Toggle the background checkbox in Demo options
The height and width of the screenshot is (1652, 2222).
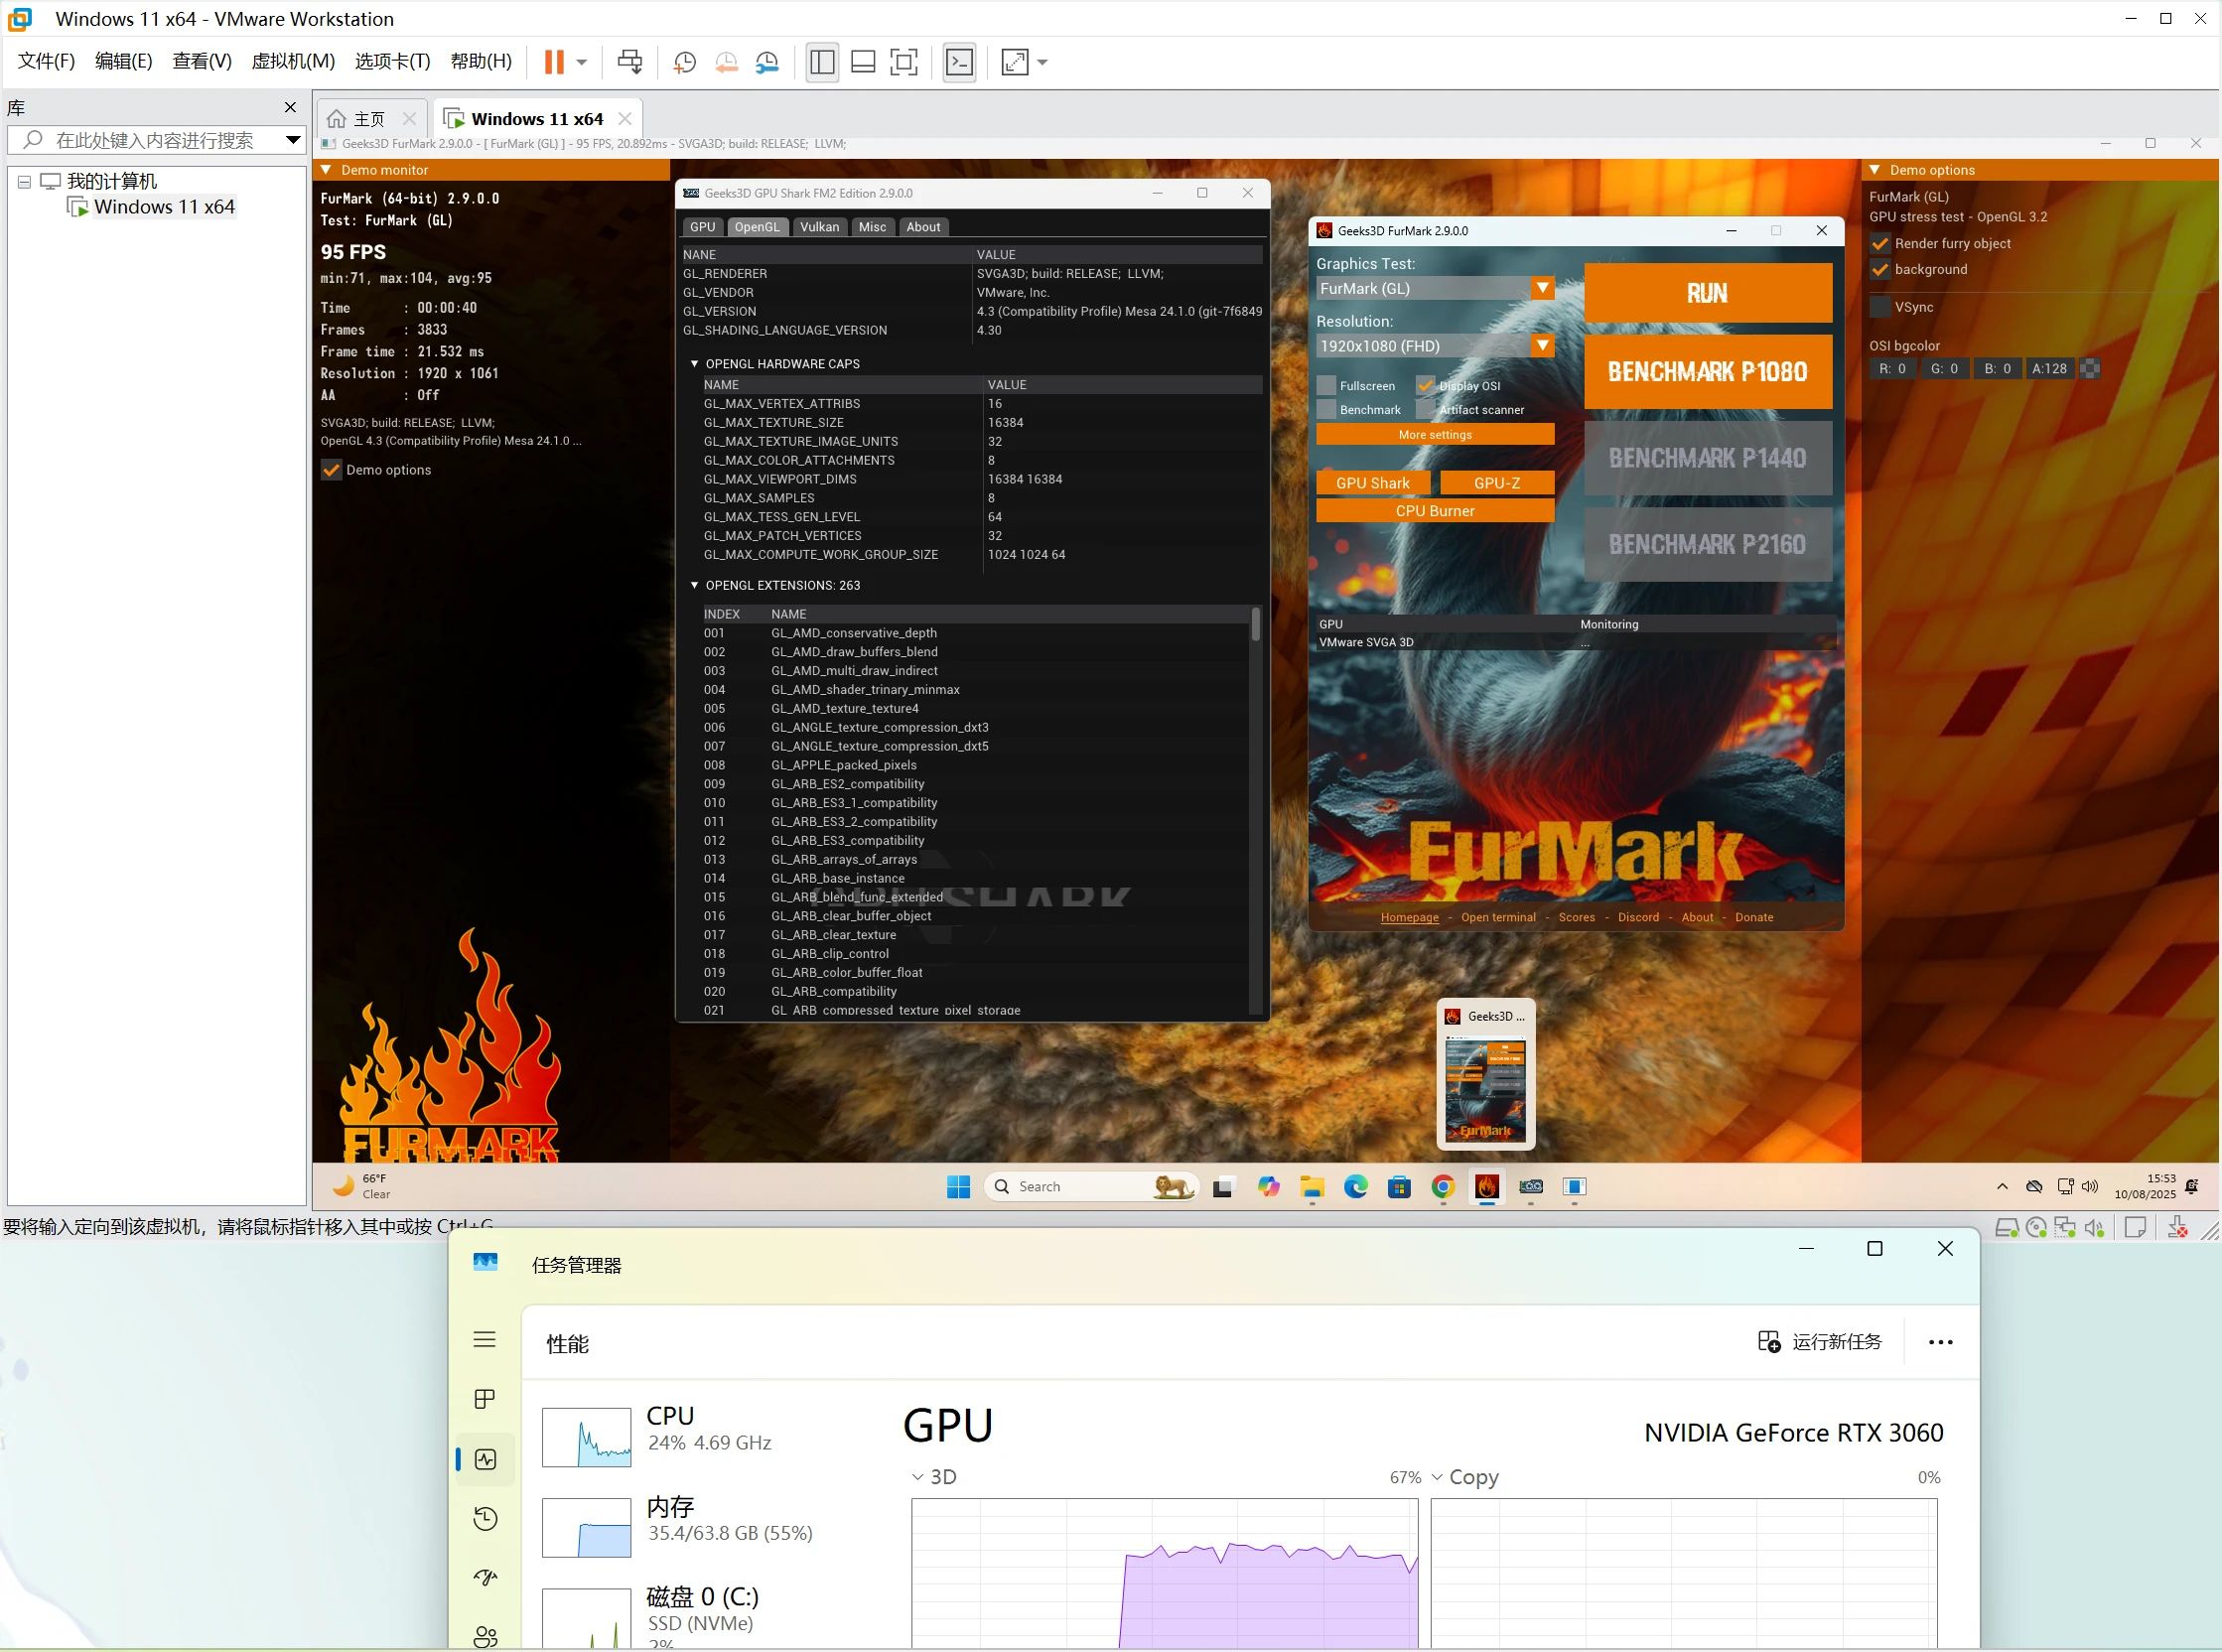tap(1880, 270)
